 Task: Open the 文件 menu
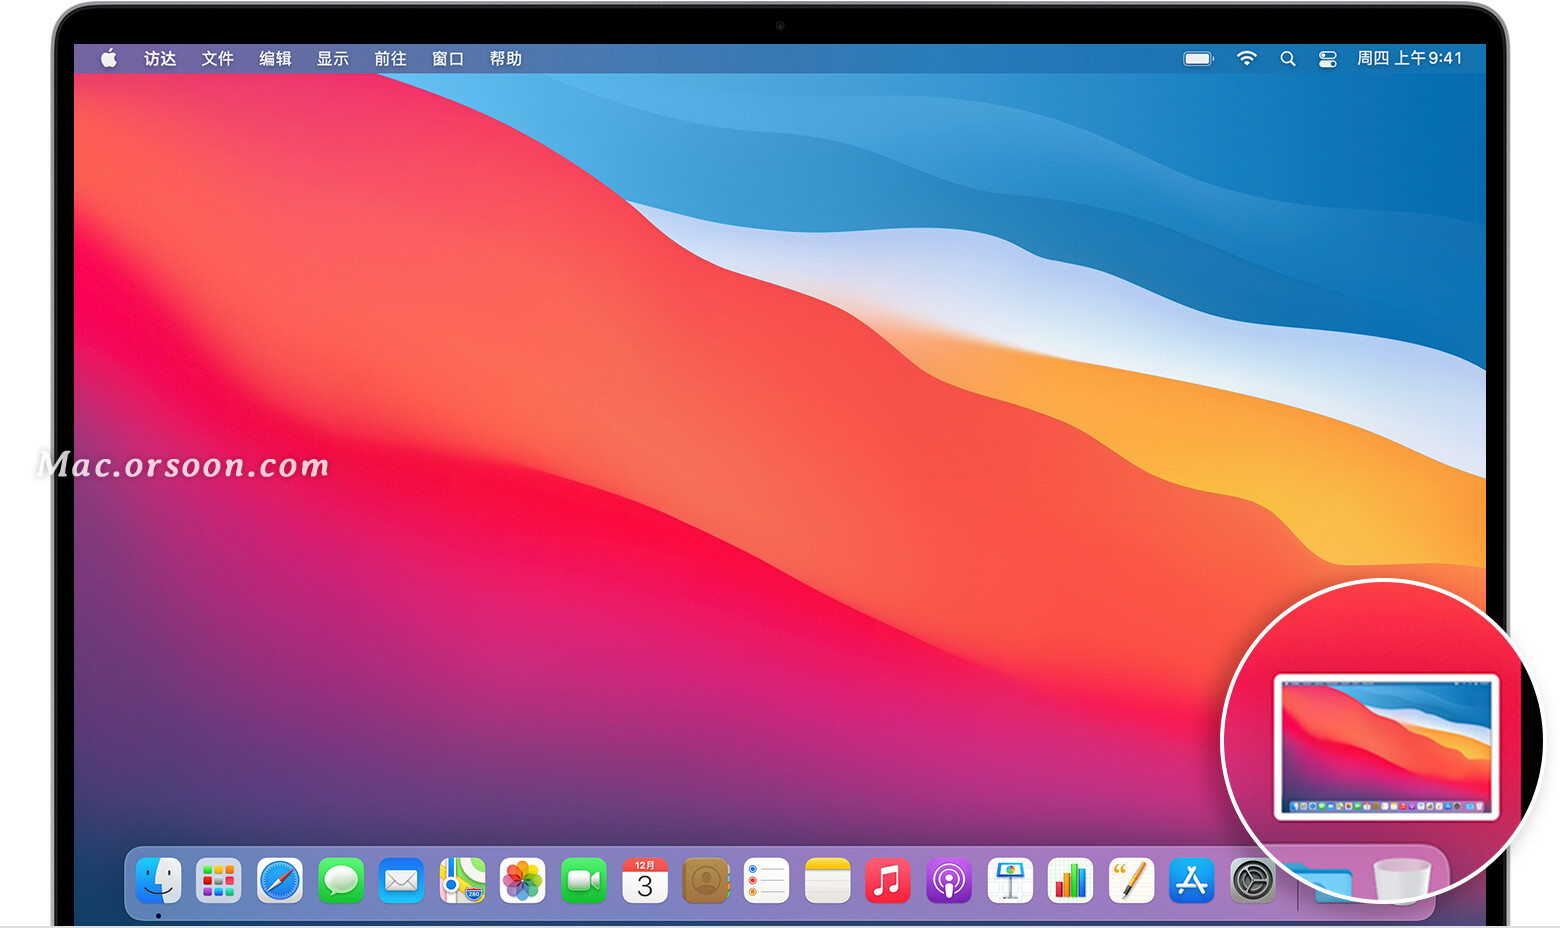pos(217,58)
